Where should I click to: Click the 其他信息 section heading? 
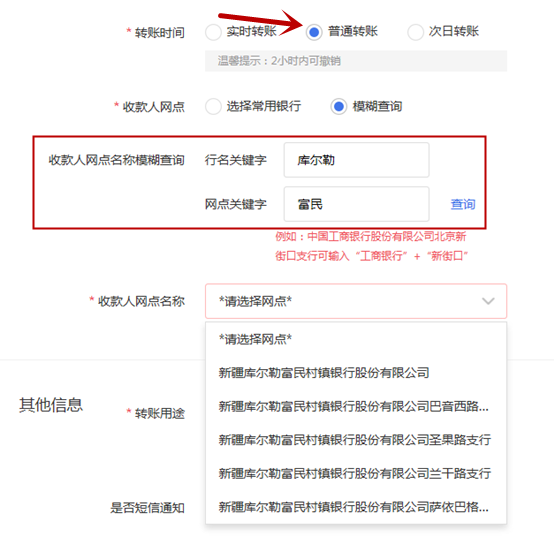point(51,405)
